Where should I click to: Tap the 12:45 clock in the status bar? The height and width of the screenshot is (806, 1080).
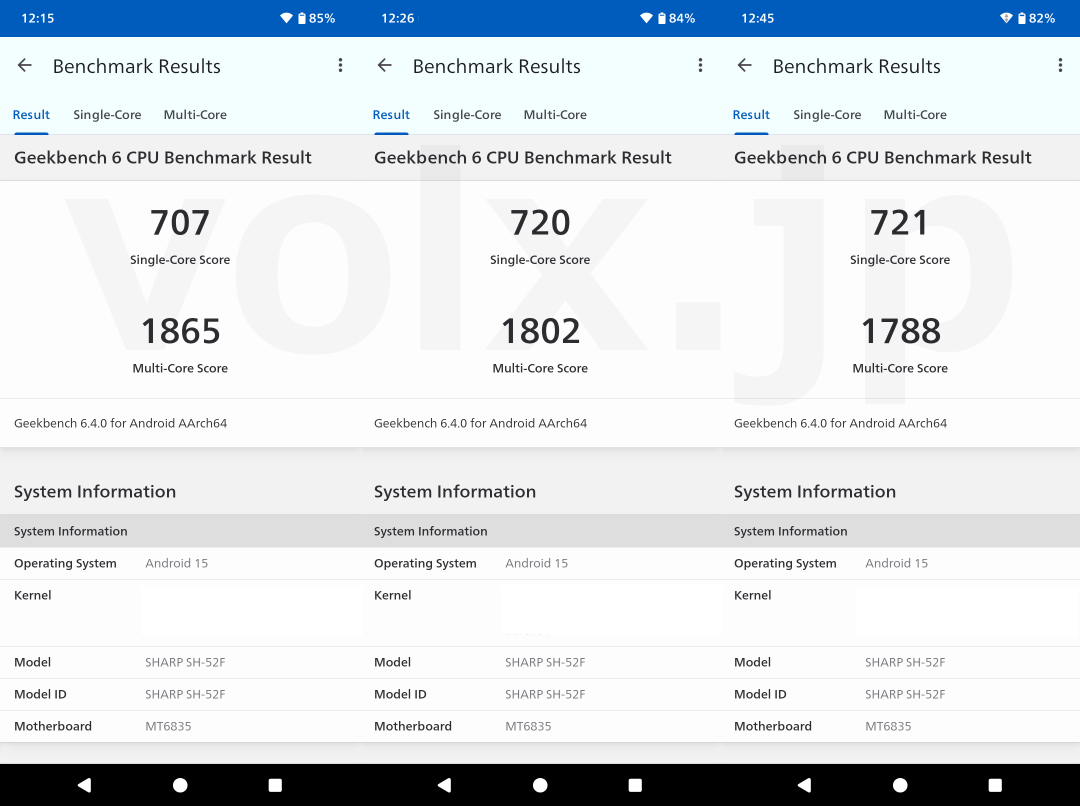tap(758, 18)
